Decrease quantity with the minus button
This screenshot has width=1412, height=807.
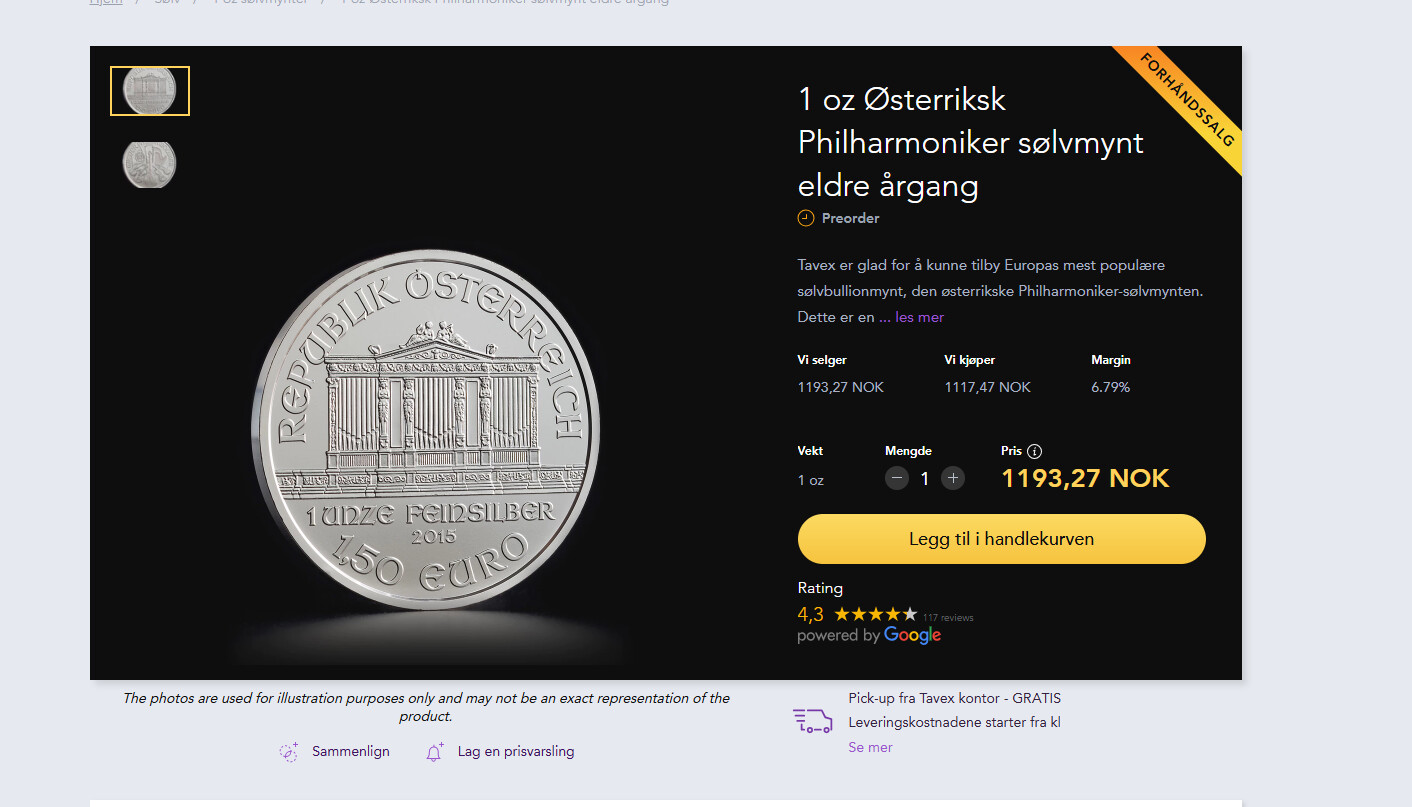tap(897, 478)
